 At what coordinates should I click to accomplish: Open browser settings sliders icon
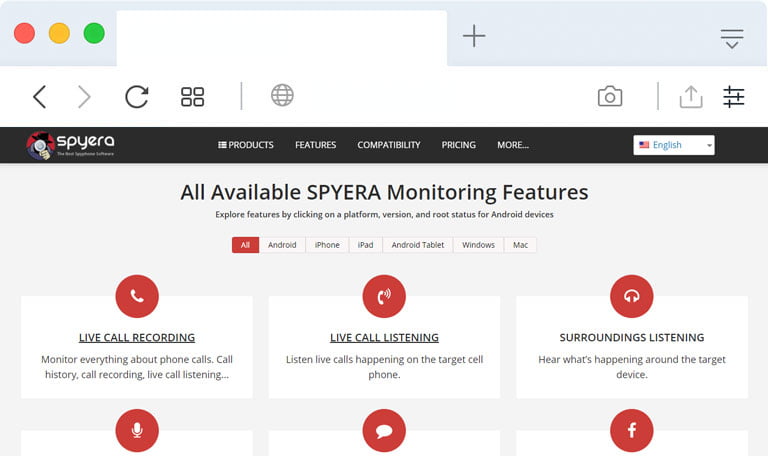pyautogui.click(x=733, y=96)
